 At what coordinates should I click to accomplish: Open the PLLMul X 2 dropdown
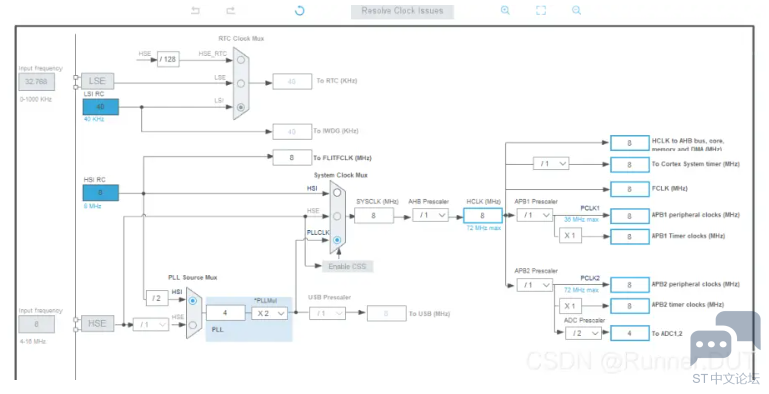pos(269,313)
